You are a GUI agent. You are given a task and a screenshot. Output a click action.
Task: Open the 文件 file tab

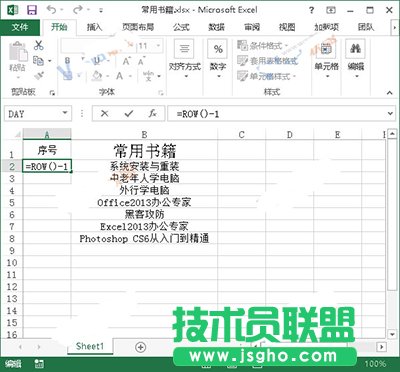(x=20, y=27)
